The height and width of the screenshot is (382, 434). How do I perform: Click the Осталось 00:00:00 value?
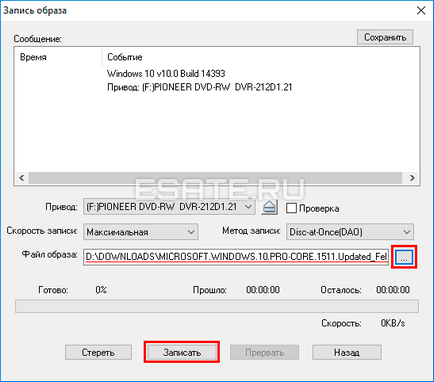click(393, 290)
